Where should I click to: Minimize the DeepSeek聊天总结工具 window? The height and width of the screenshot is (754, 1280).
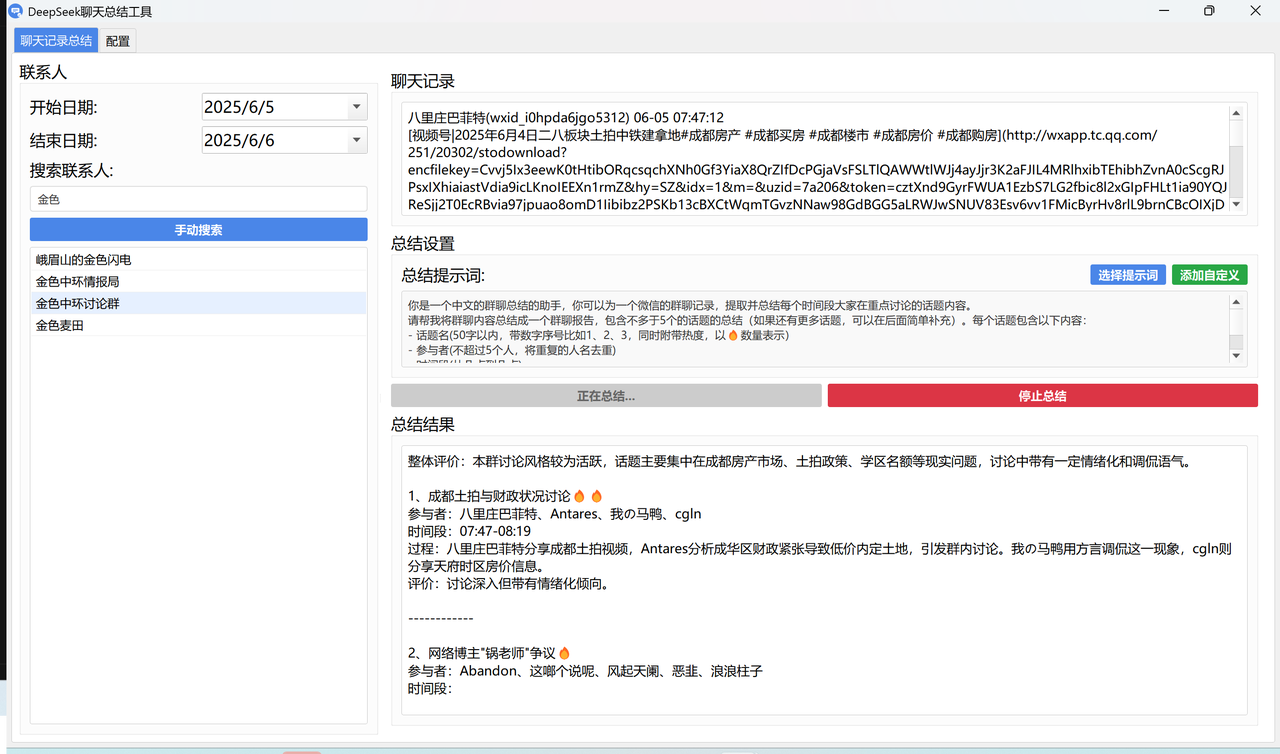coord(1164,11)
